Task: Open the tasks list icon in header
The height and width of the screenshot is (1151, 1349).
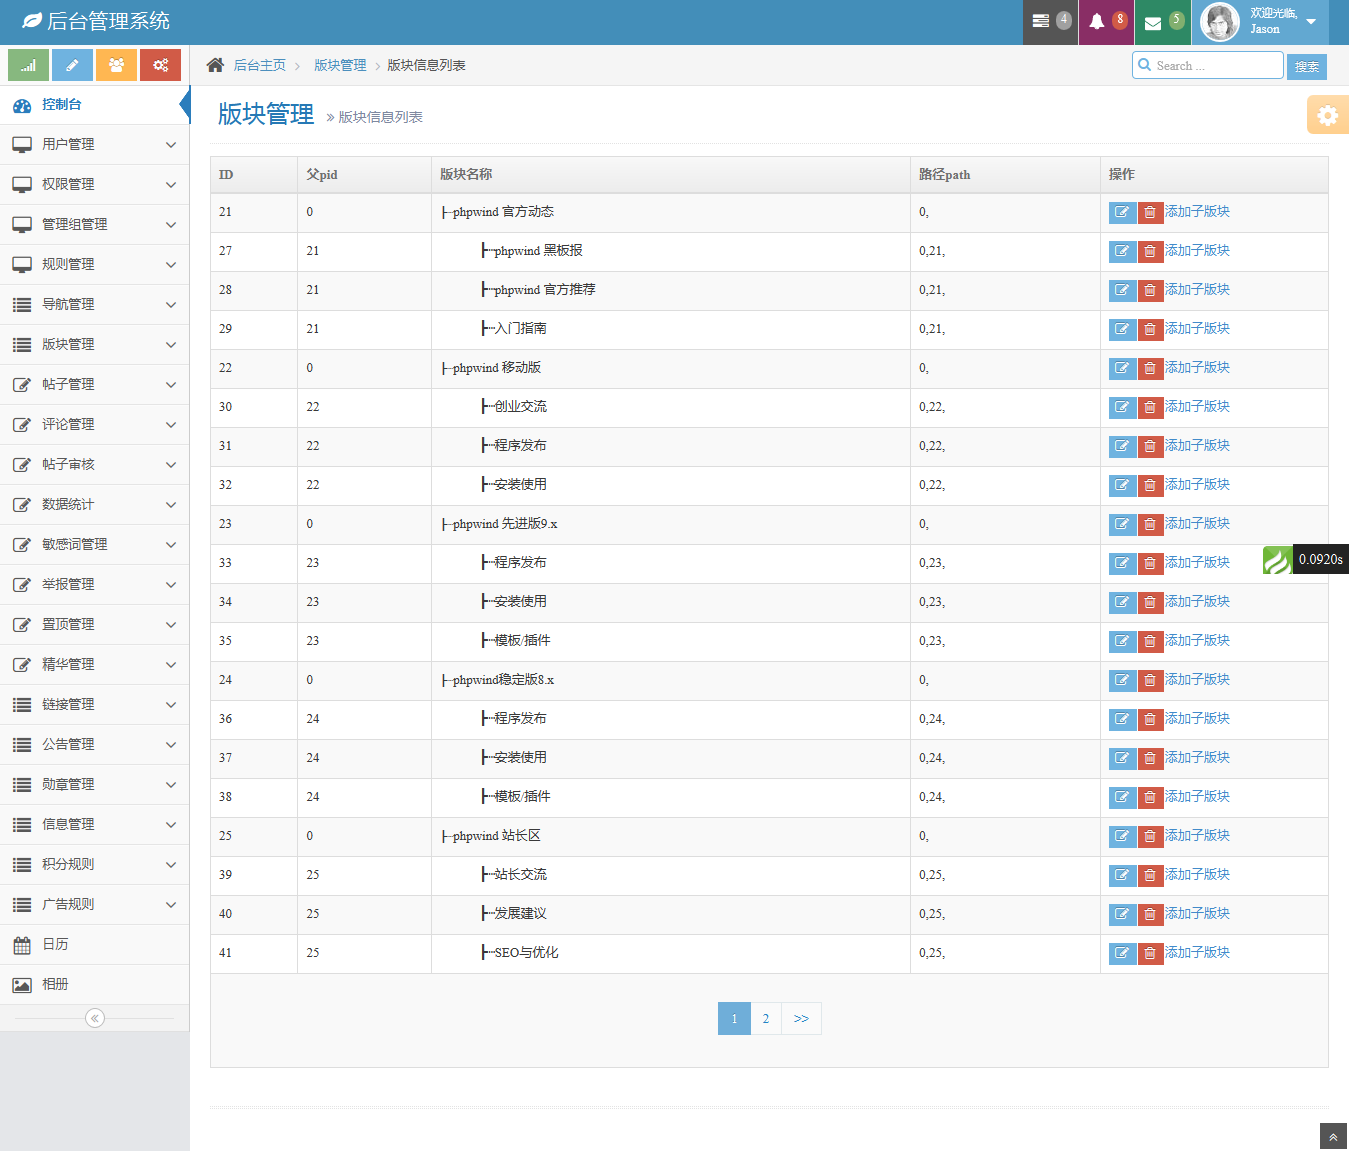Action: [x=1041, y=22]
